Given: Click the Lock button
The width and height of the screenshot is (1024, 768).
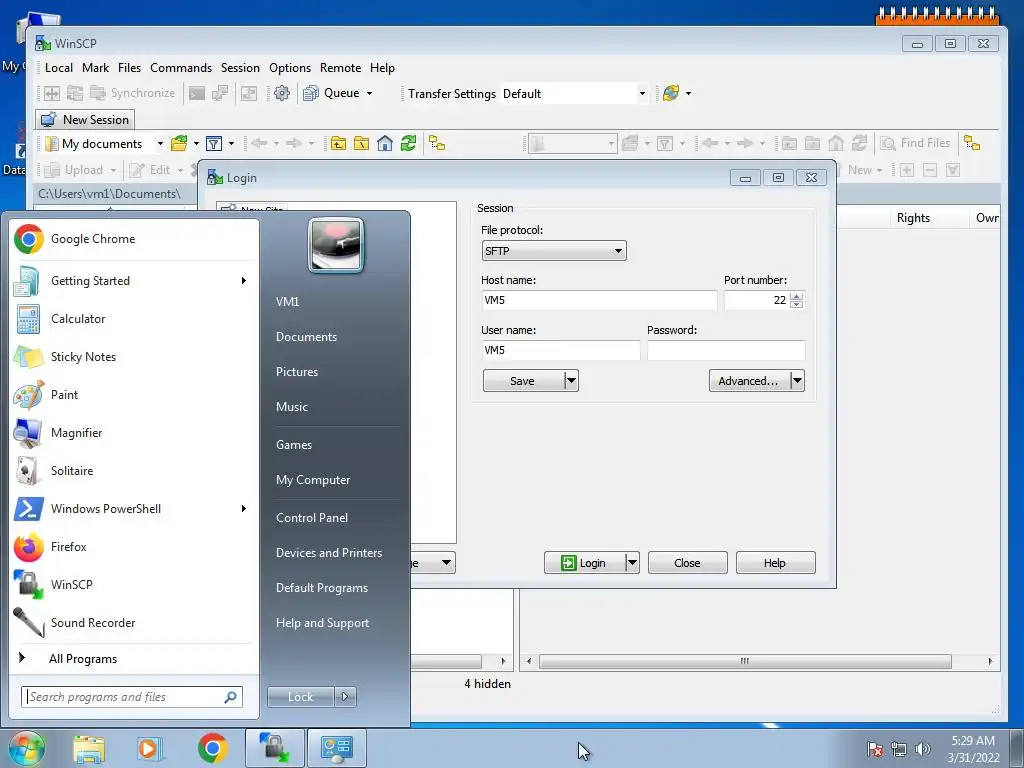Looking at the screenshot, I should pos(301,697).
